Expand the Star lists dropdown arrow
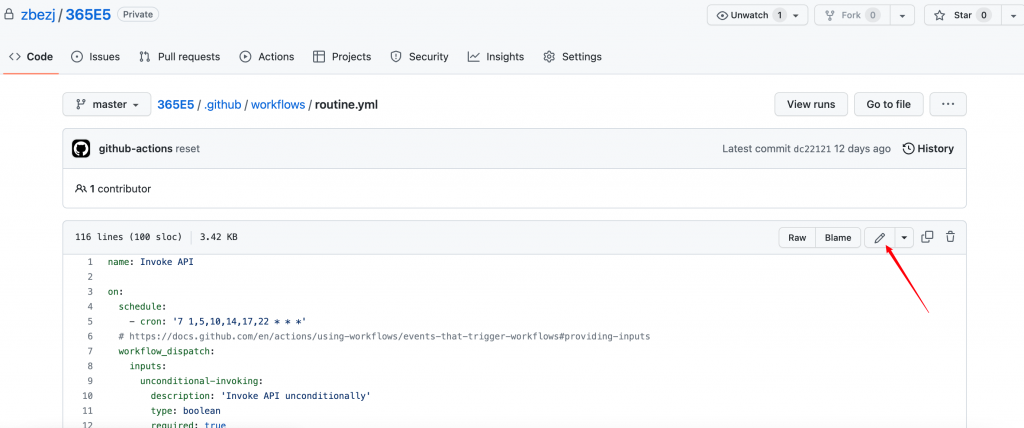1024x428 pixels. pyautogui.click(x=1010, y=15)
